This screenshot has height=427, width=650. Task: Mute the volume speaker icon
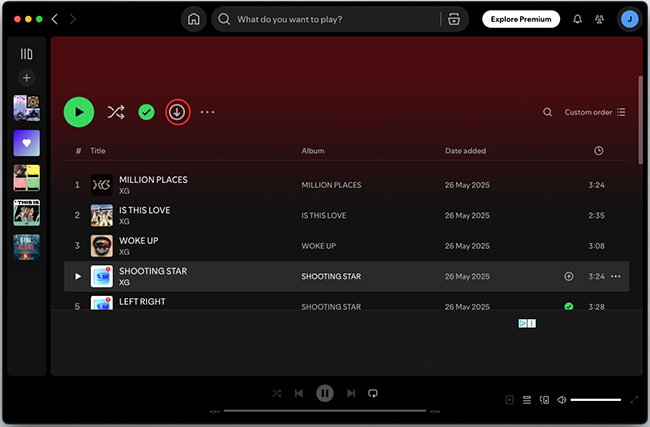[x=561, y=400]
